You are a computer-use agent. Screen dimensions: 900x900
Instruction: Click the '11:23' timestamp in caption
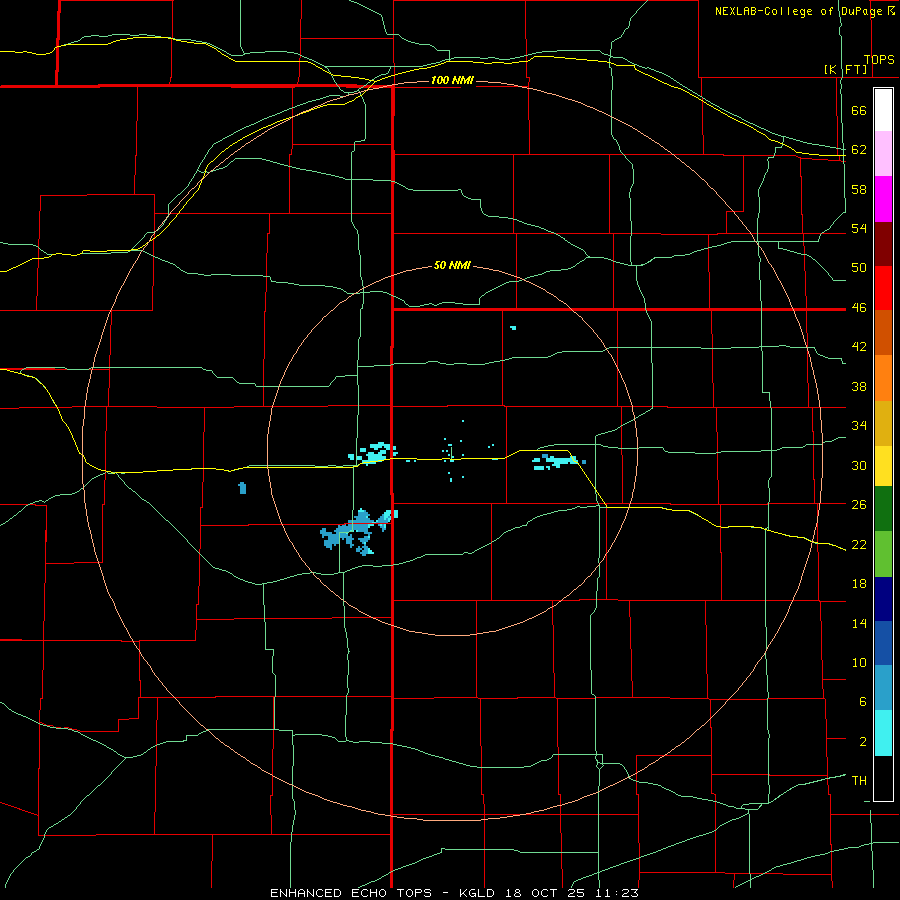click(x=618, y=893)
